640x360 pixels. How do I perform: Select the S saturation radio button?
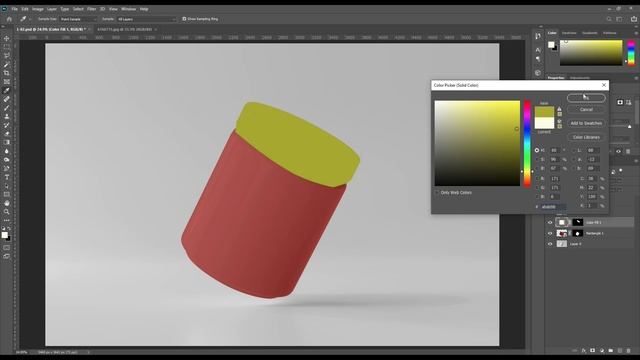[537, 159]
